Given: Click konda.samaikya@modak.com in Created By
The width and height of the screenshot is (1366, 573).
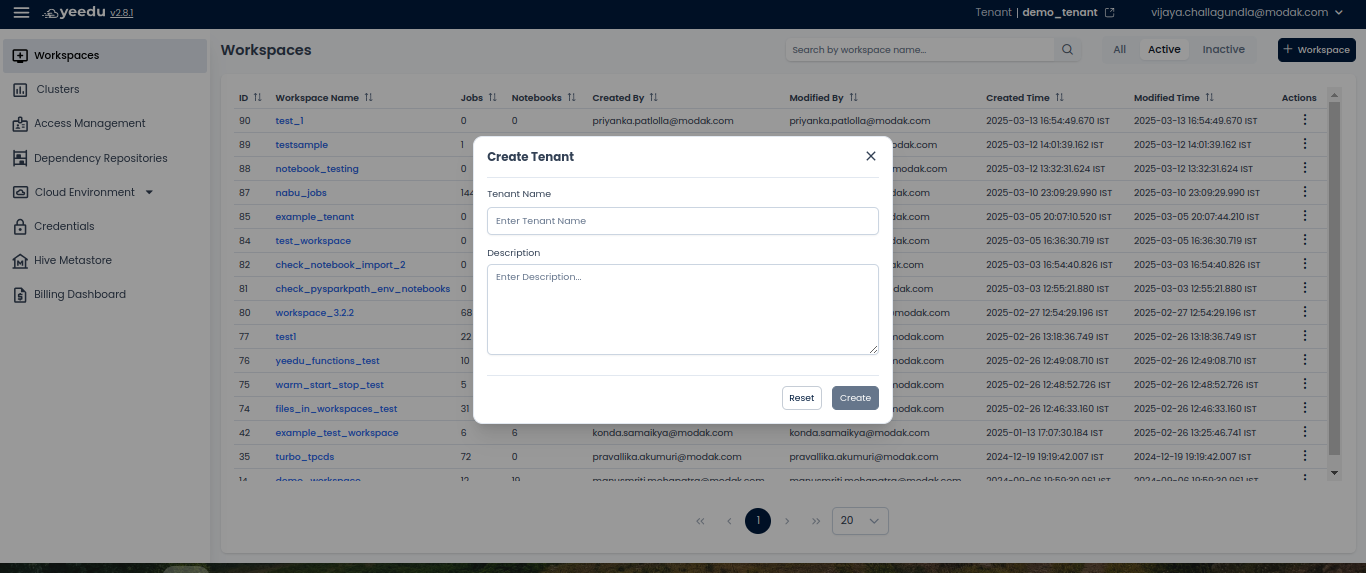Looking at the screenshot, I should pyautogui.click(x=662, y=433).
